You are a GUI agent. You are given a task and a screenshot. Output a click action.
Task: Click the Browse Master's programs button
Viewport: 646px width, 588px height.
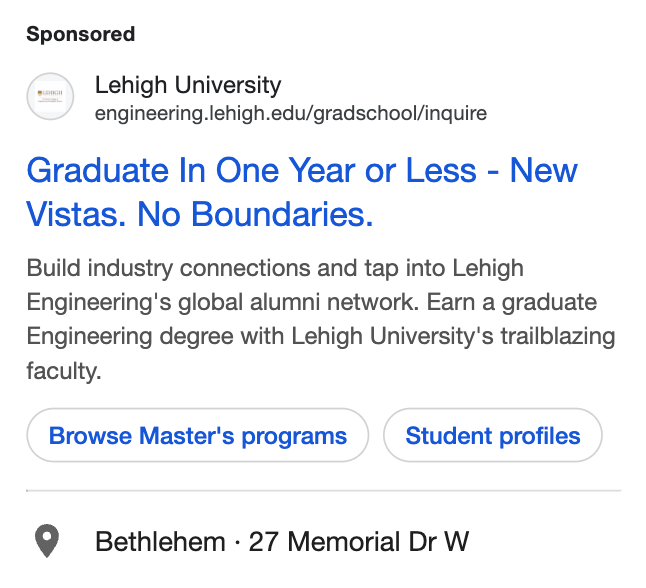point(197,436)
